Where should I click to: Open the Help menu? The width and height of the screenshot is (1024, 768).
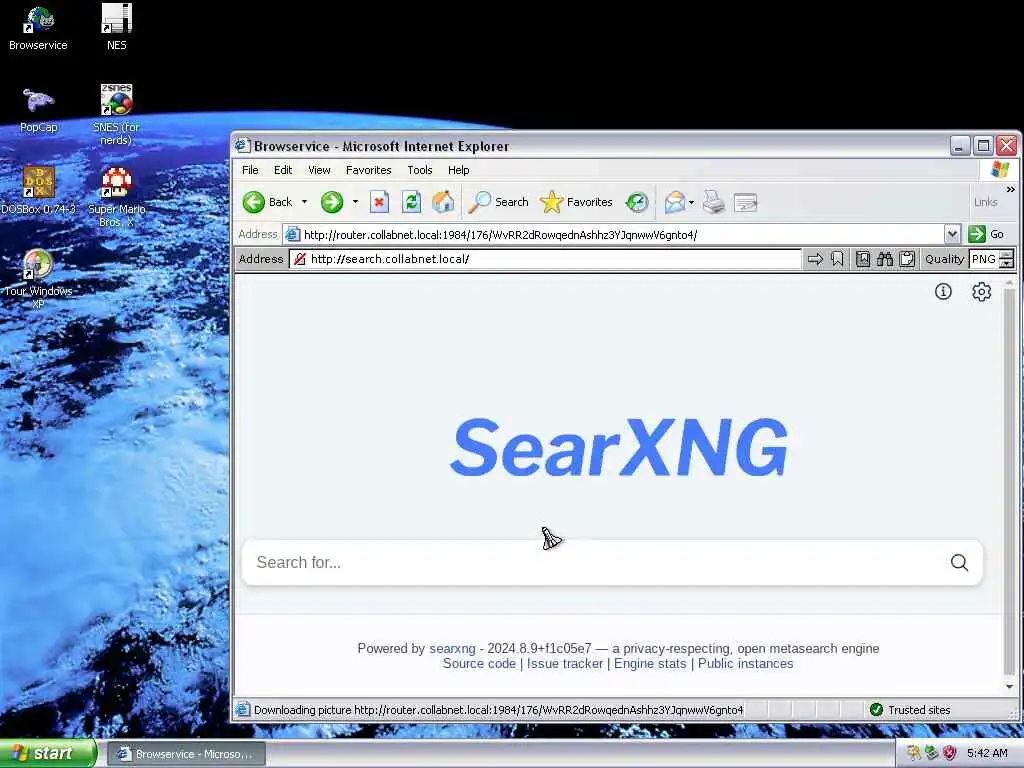pyautogui.click(x=458, y=170)
